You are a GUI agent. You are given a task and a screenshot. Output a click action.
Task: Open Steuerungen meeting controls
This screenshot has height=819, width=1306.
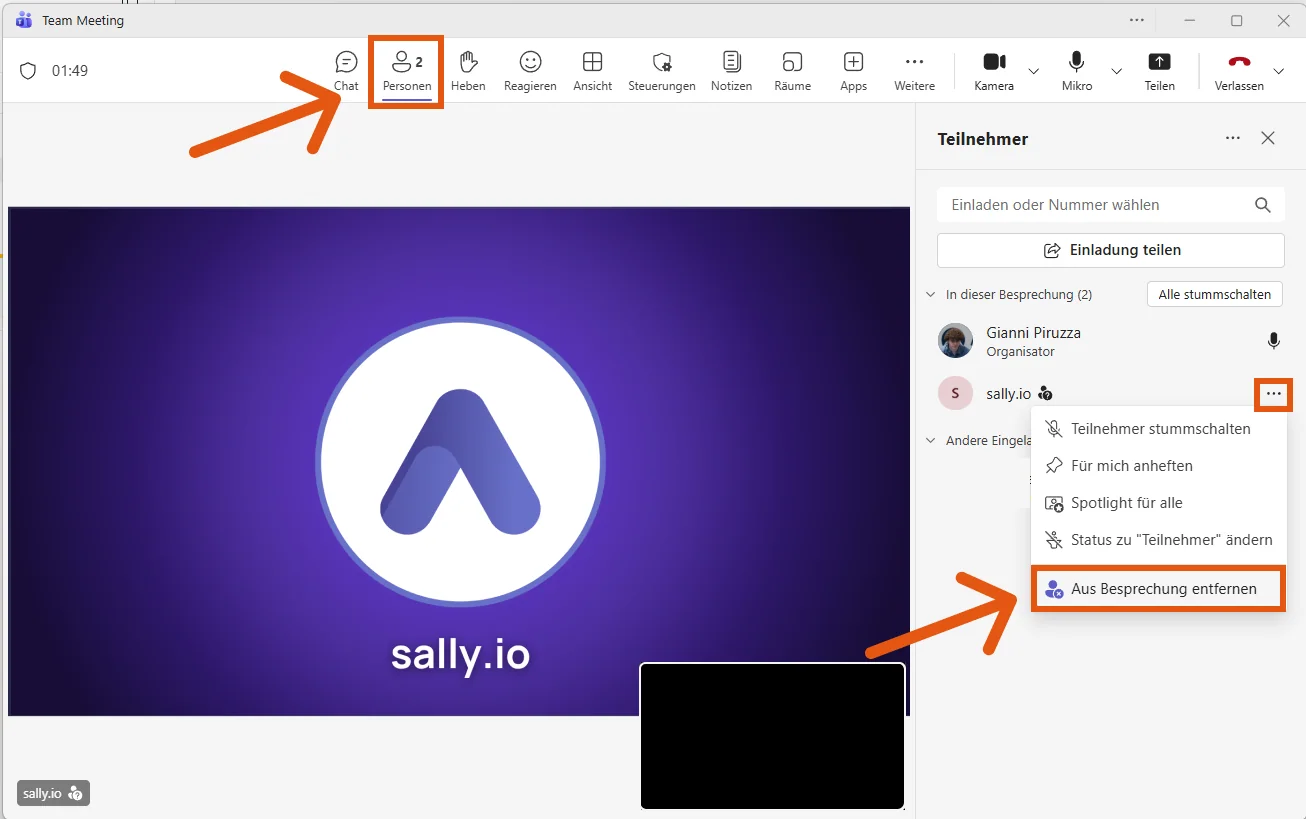pos(662,71)
